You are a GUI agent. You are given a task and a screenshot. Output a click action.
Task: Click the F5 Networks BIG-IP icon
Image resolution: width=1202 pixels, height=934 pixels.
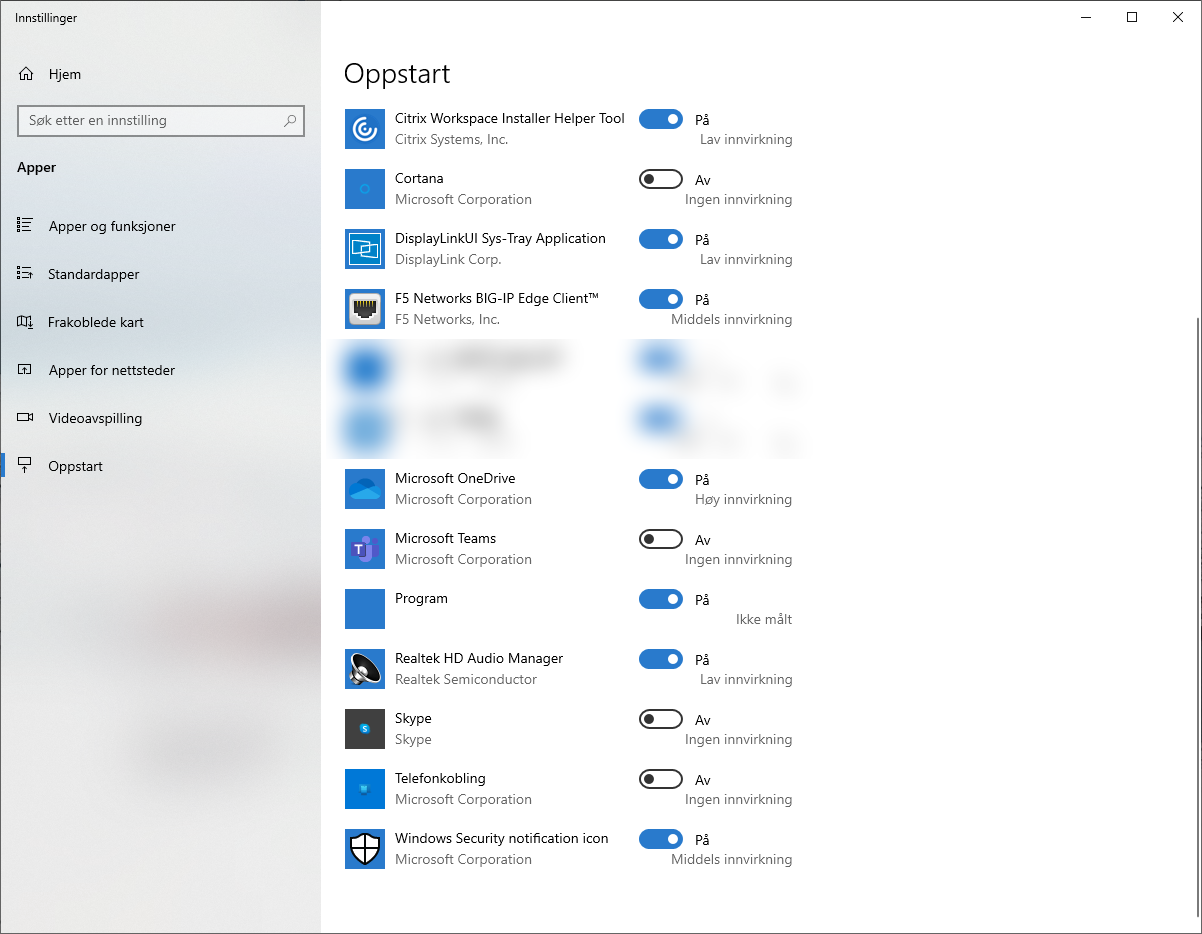pyautogui.click(x=365, y=309)
